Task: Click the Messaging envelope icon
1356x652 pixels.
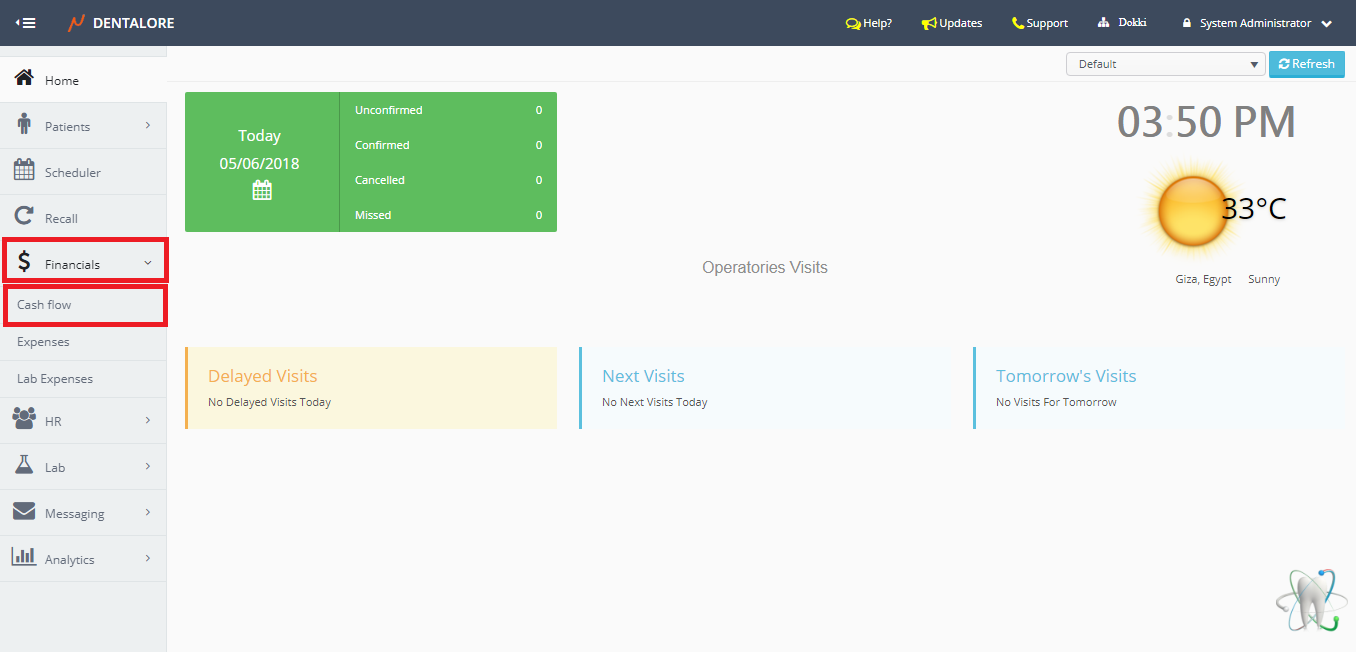Action: pyautogui.click(x=24, y=512)
